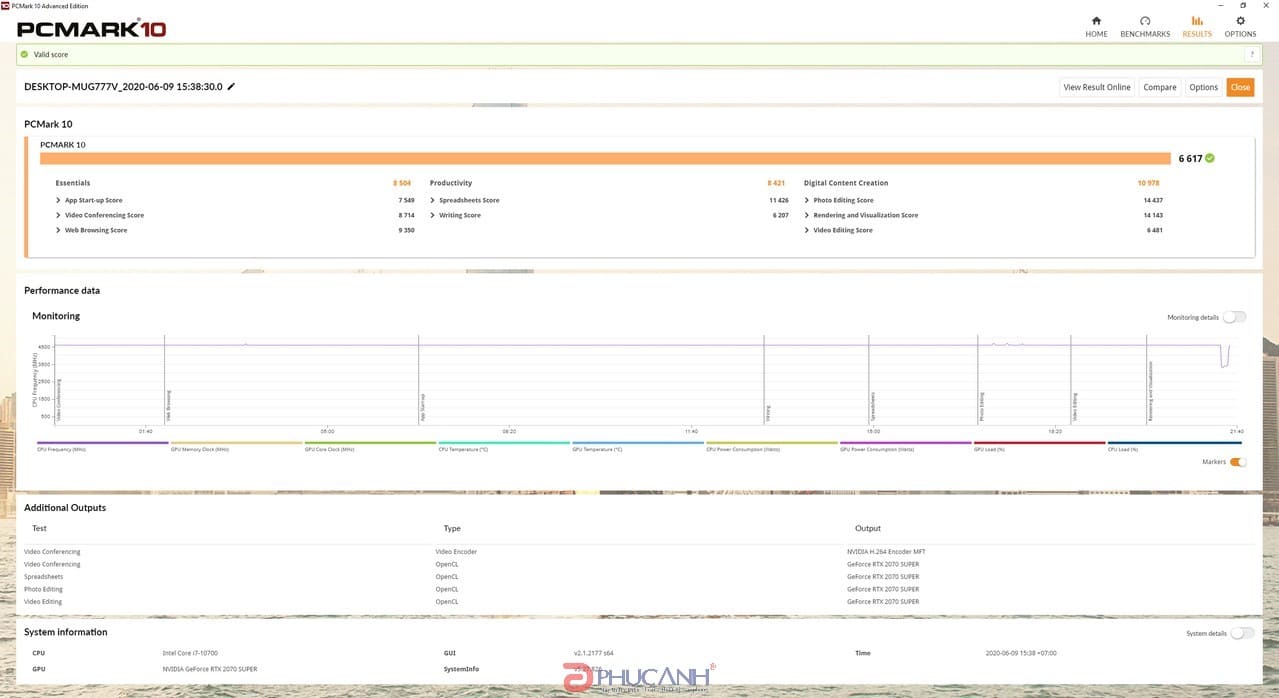Toggle the GPU Core Clock legend swatch
Viewport: 1279px width, 698px height.
(x=370, y=443)
